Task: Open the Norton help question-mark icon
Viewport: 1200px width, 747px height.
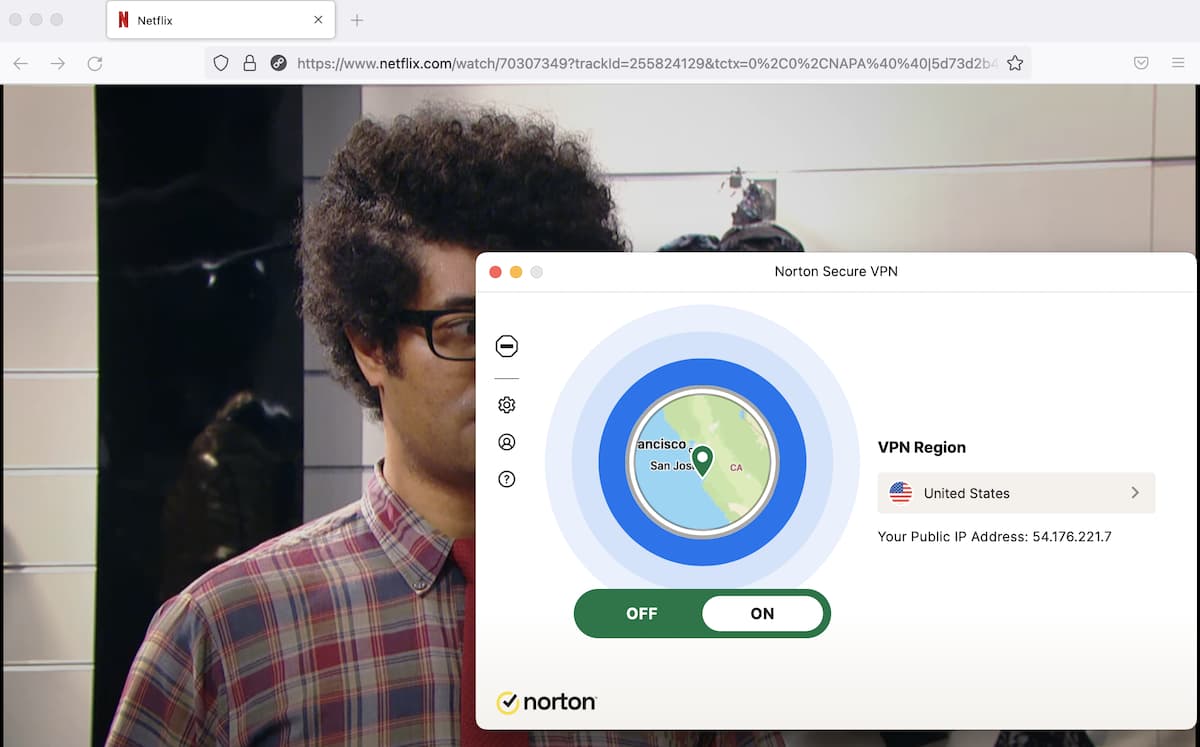Action: point(507,479)
